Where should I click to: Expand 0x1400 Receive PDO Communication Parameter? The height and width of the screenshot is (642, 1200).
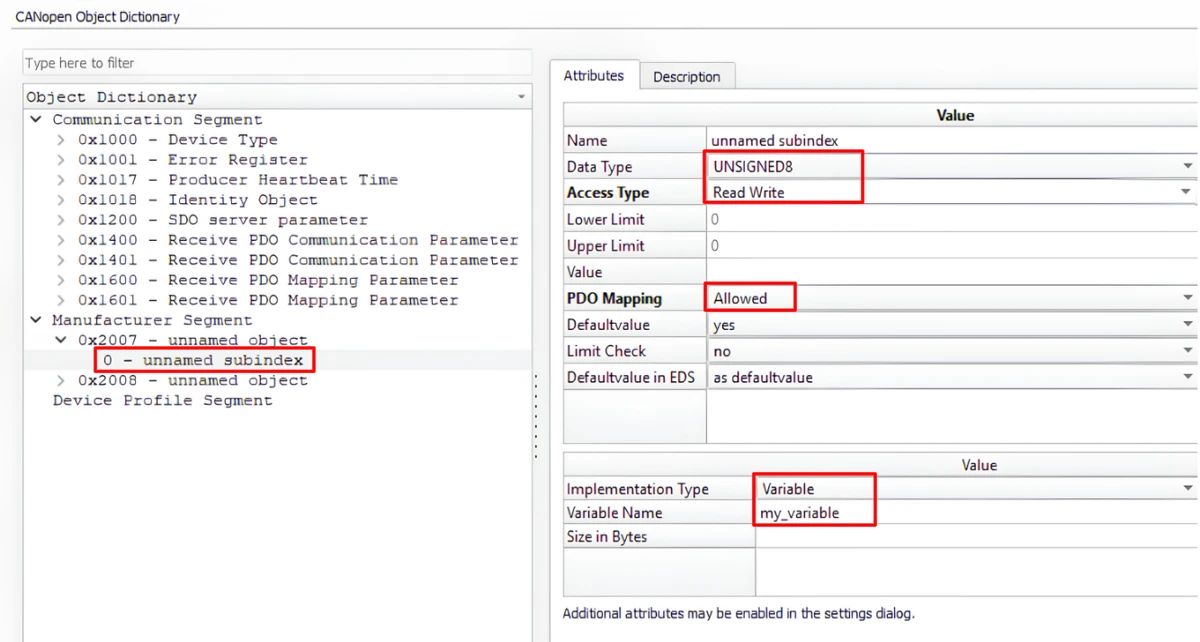pyautogui.click(x=60, y=240)
